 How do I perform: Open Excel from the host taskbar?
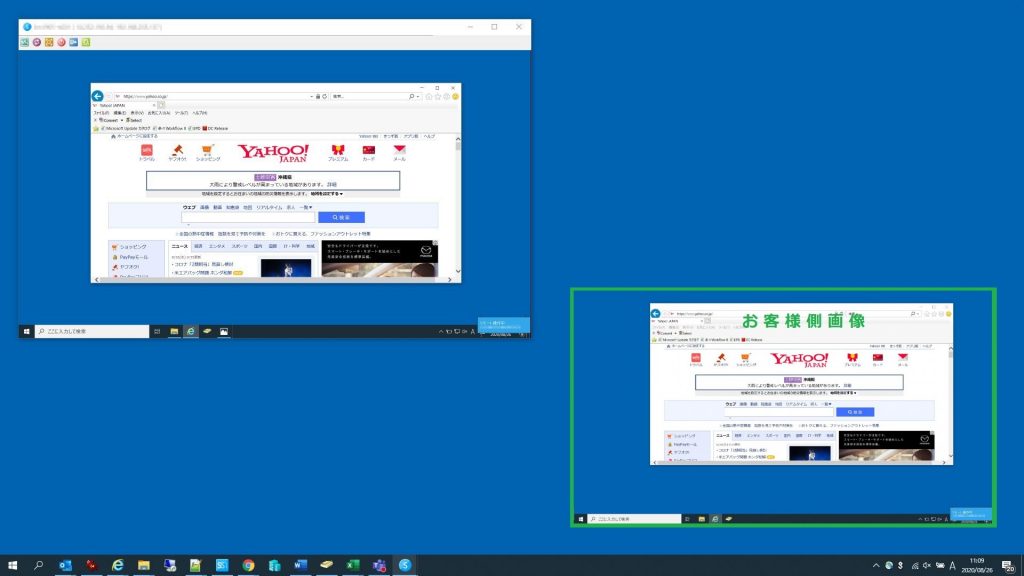tap(353, 565)
